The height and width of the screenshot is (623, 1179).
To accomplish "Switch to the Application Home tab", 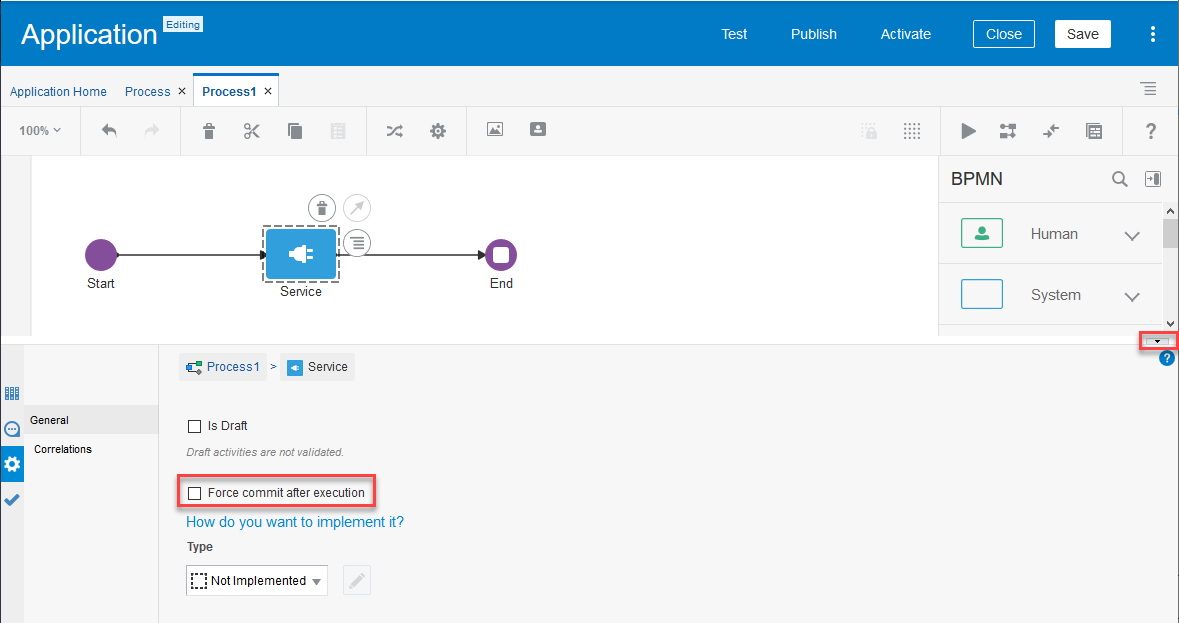I will [58, 91].
